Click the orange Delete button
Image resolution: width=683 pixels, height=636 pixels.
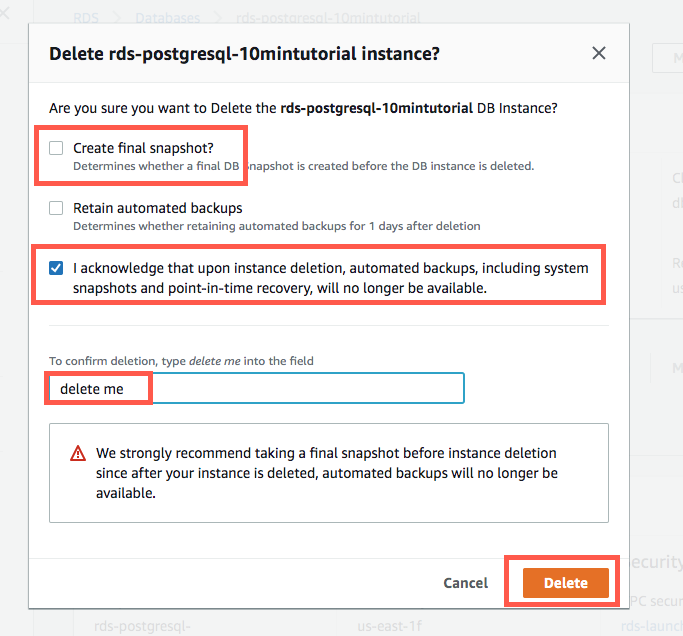coord(565,583)
